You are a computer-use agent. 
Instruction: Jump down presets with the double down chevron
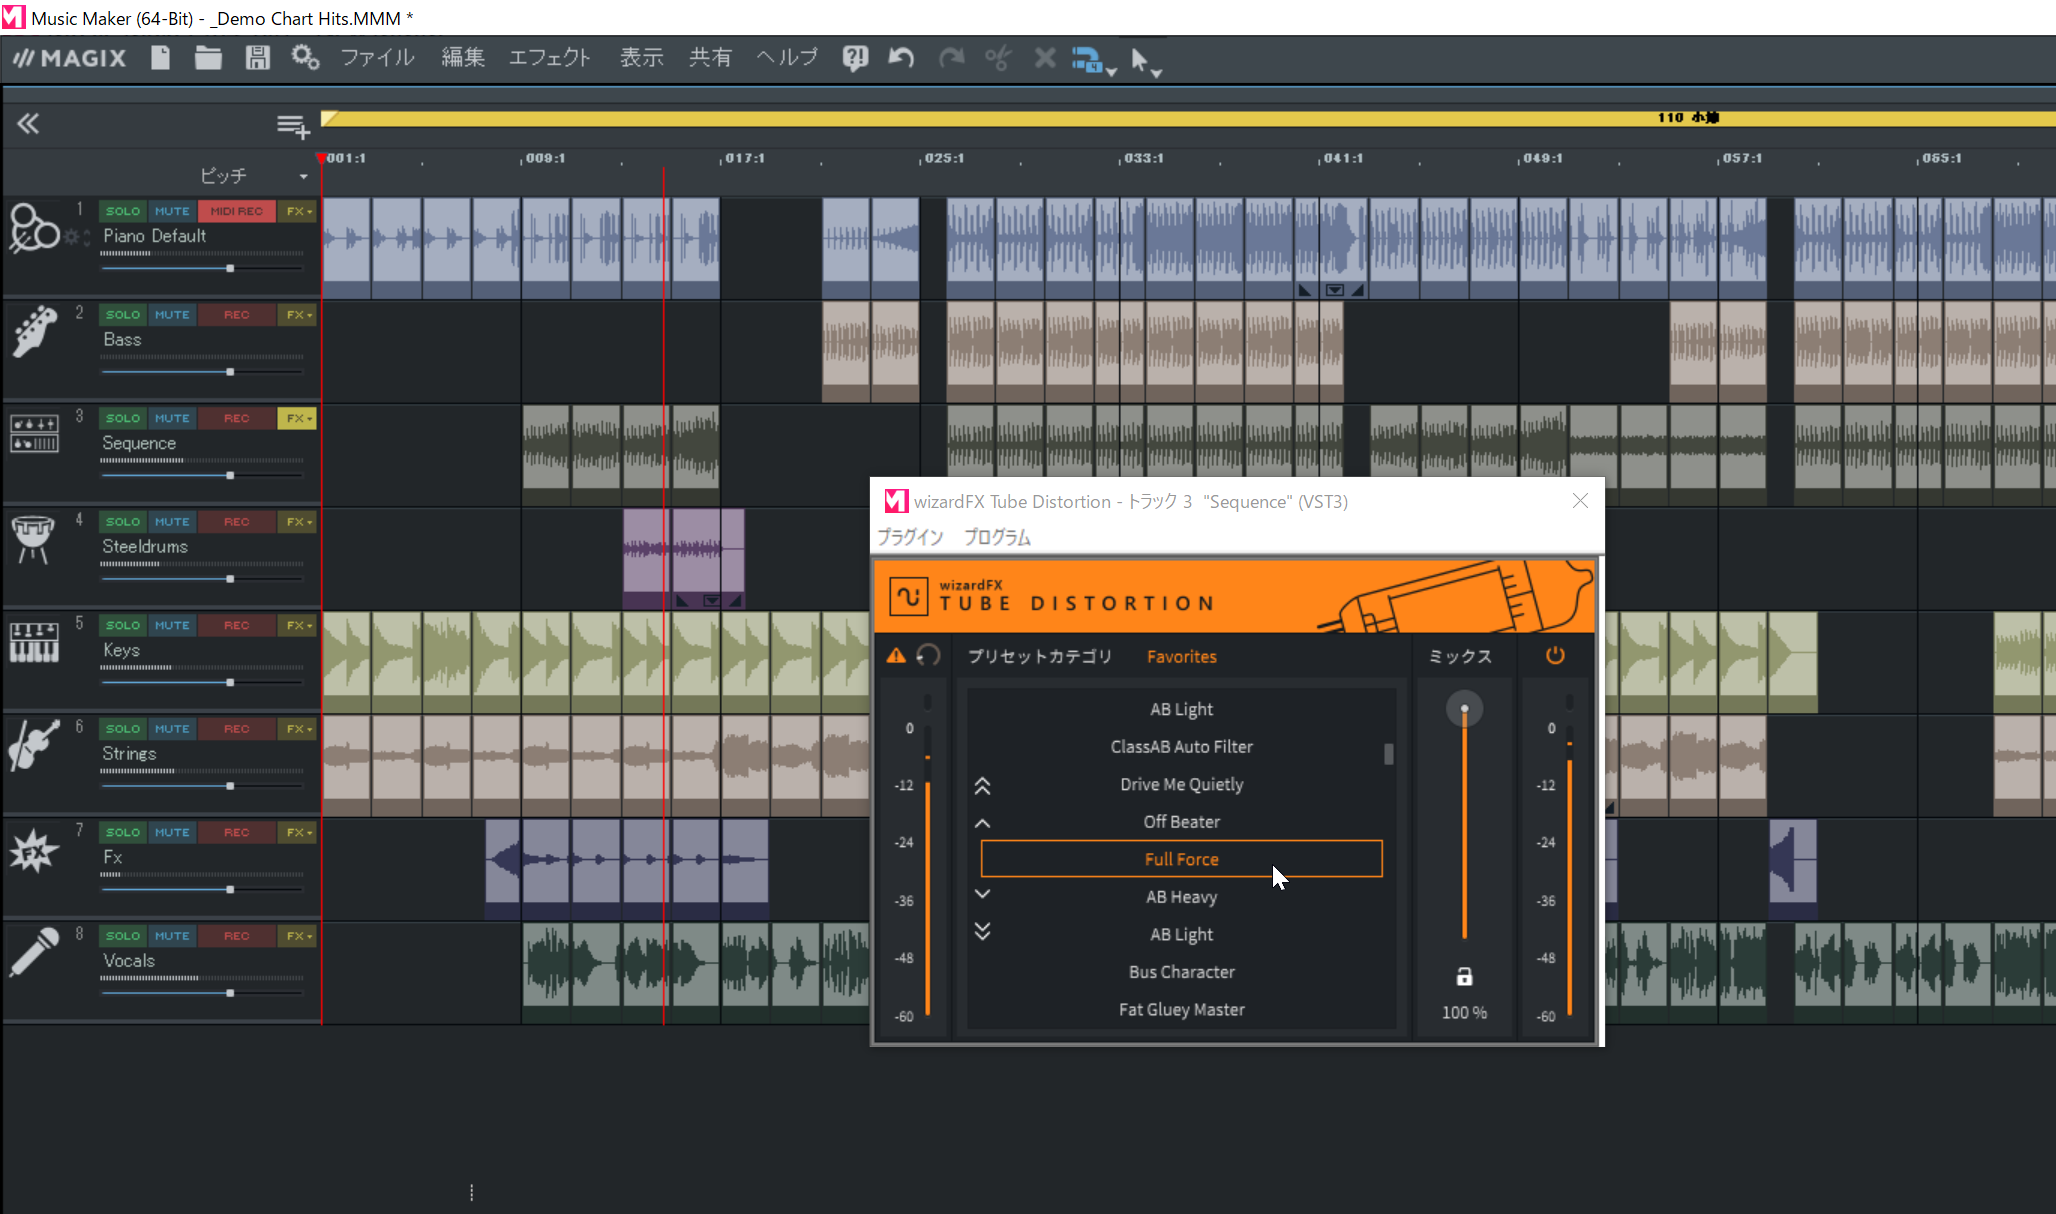pos(982,931)
